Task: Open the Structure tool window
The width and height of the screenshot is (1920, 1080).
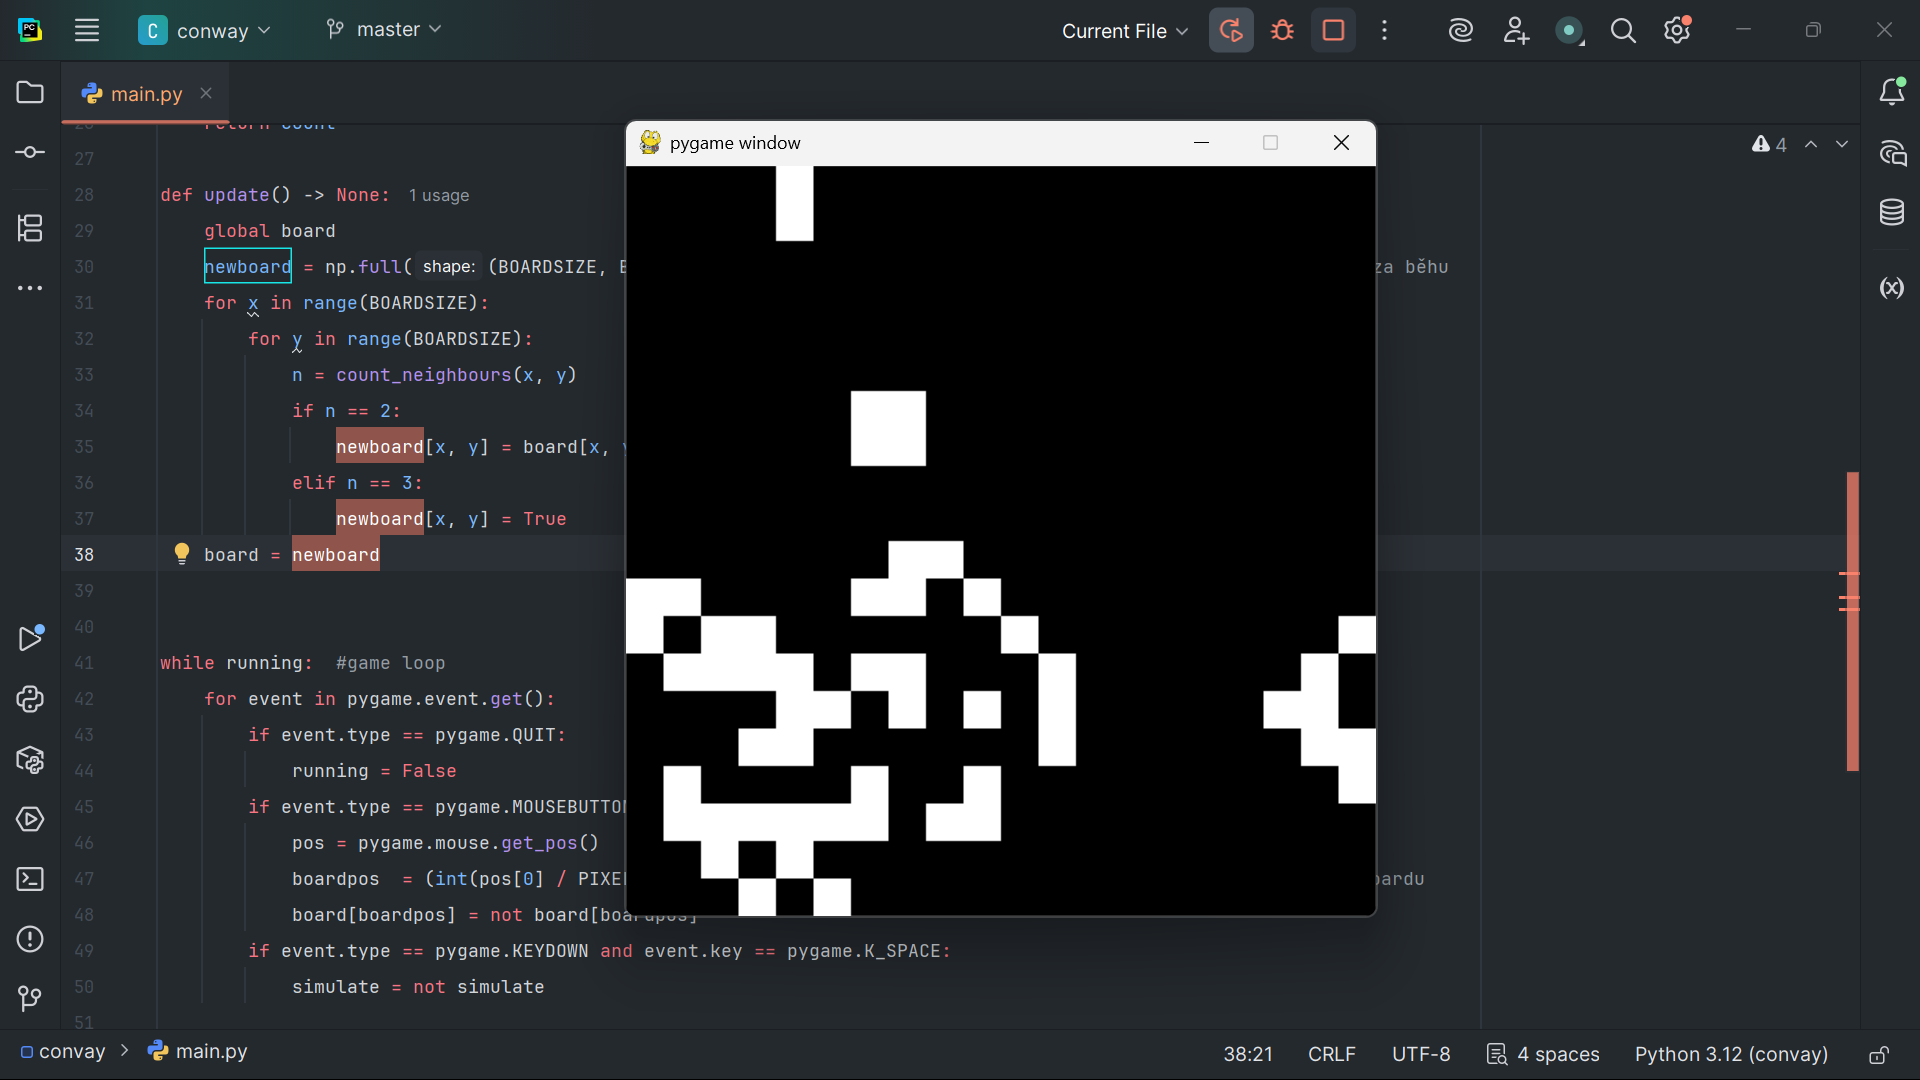Action: pos(30,228)
